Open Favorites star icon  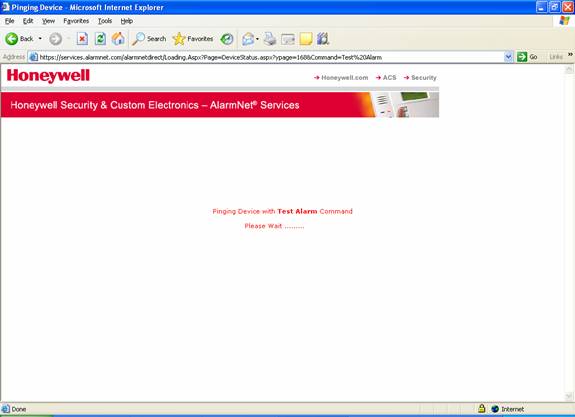(x=179, y=39)
